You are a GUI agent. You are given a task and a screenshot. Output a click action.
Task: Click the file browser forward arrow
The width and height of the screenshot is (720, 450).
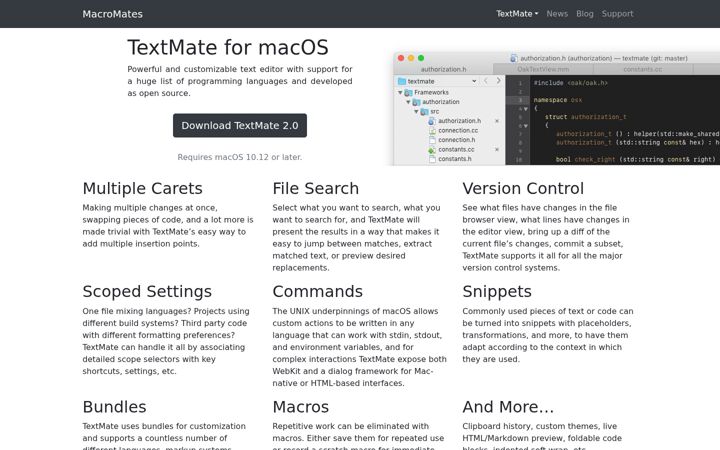(x=498, y=81)
